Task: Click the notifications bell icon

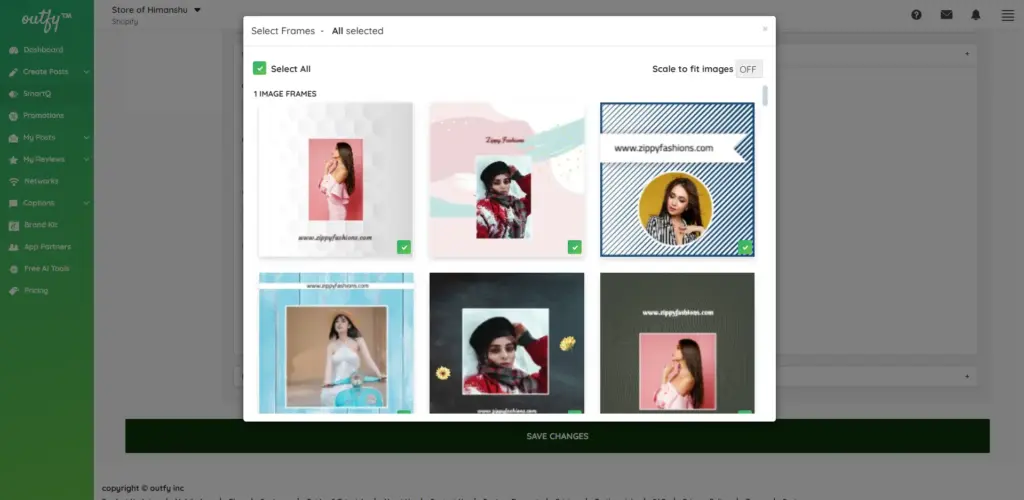Action: coord(976,15)
